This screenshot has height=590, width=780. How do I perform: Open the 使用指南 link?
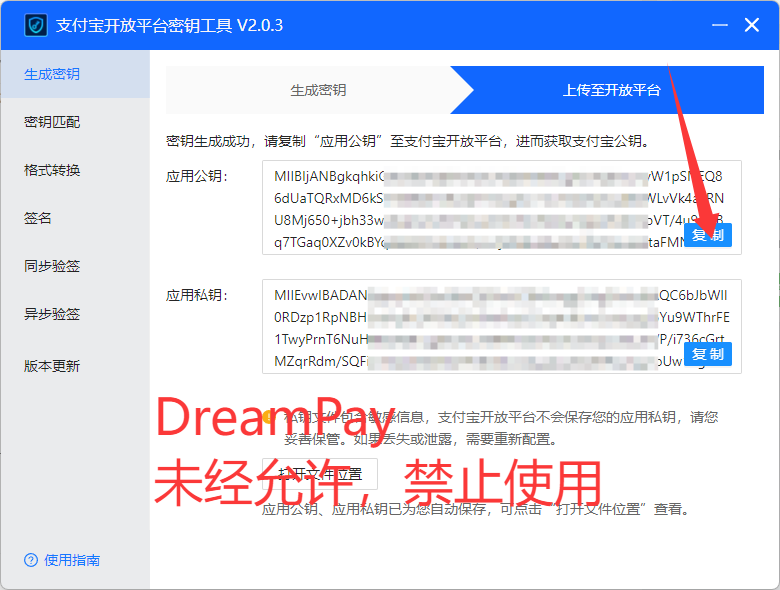[x=72, y=560]
